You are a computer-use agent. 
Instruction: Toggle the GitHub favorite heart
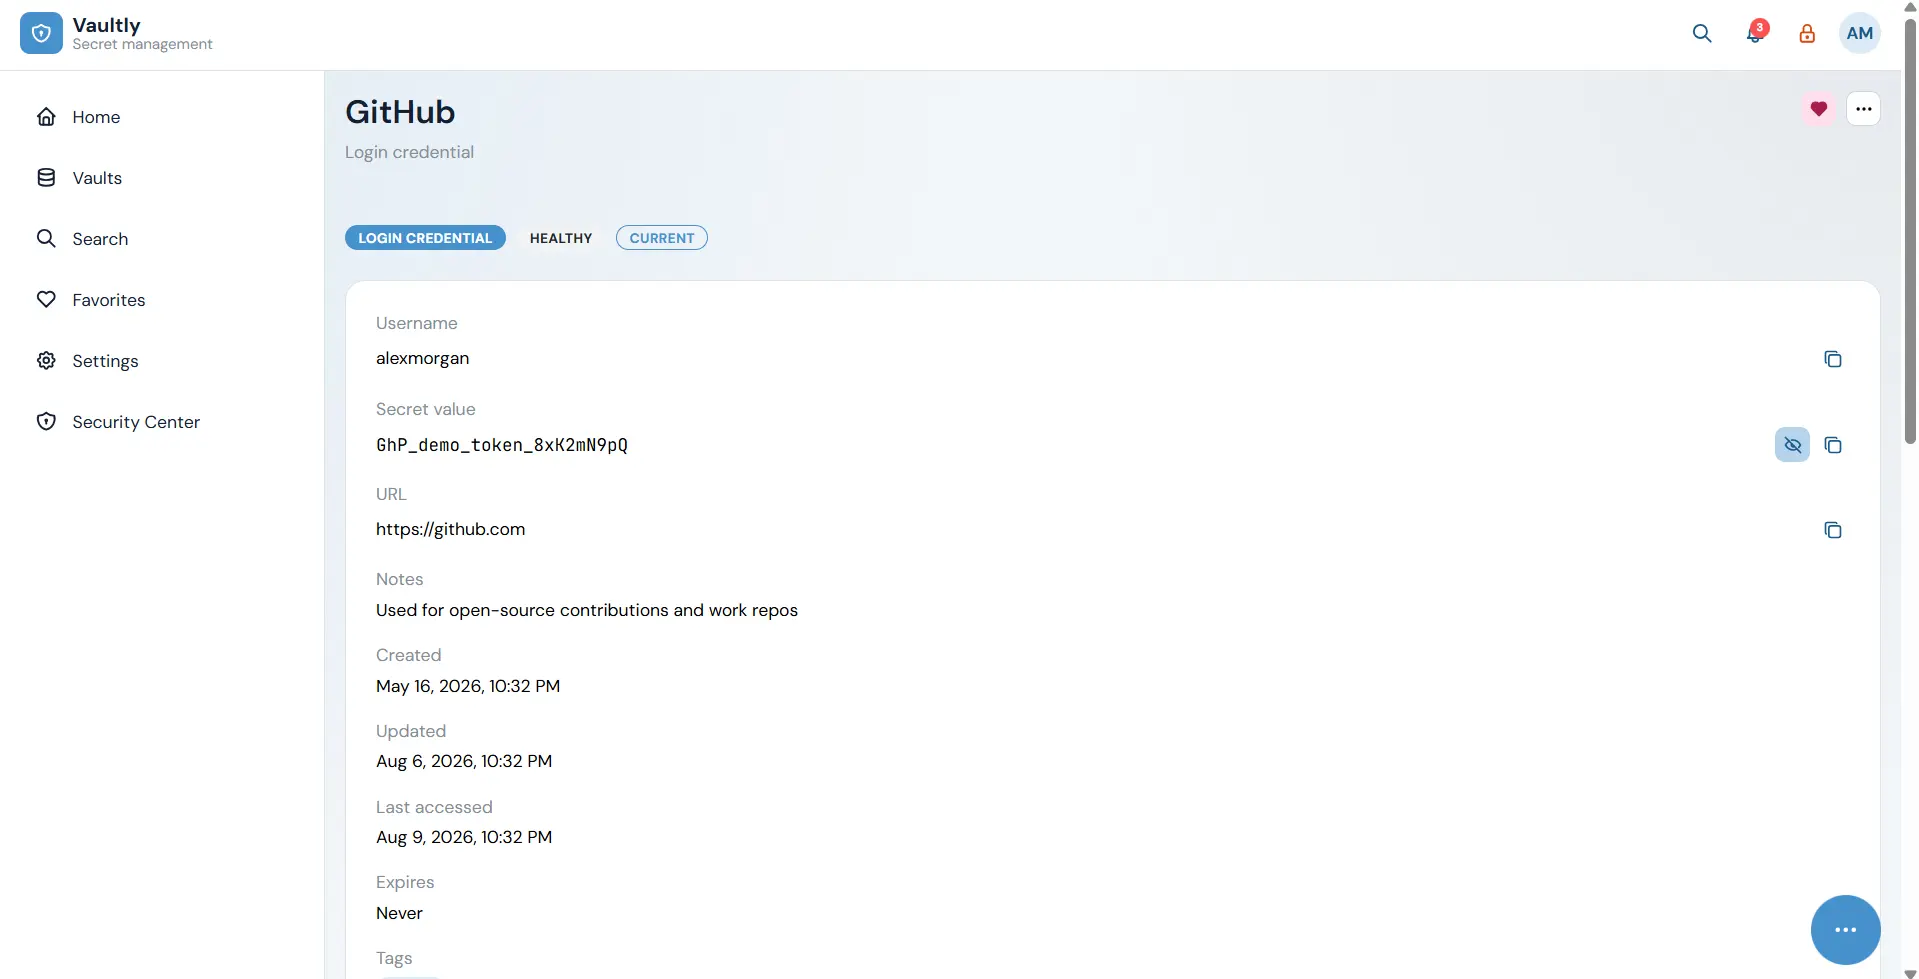click(x=1819, y=109)
